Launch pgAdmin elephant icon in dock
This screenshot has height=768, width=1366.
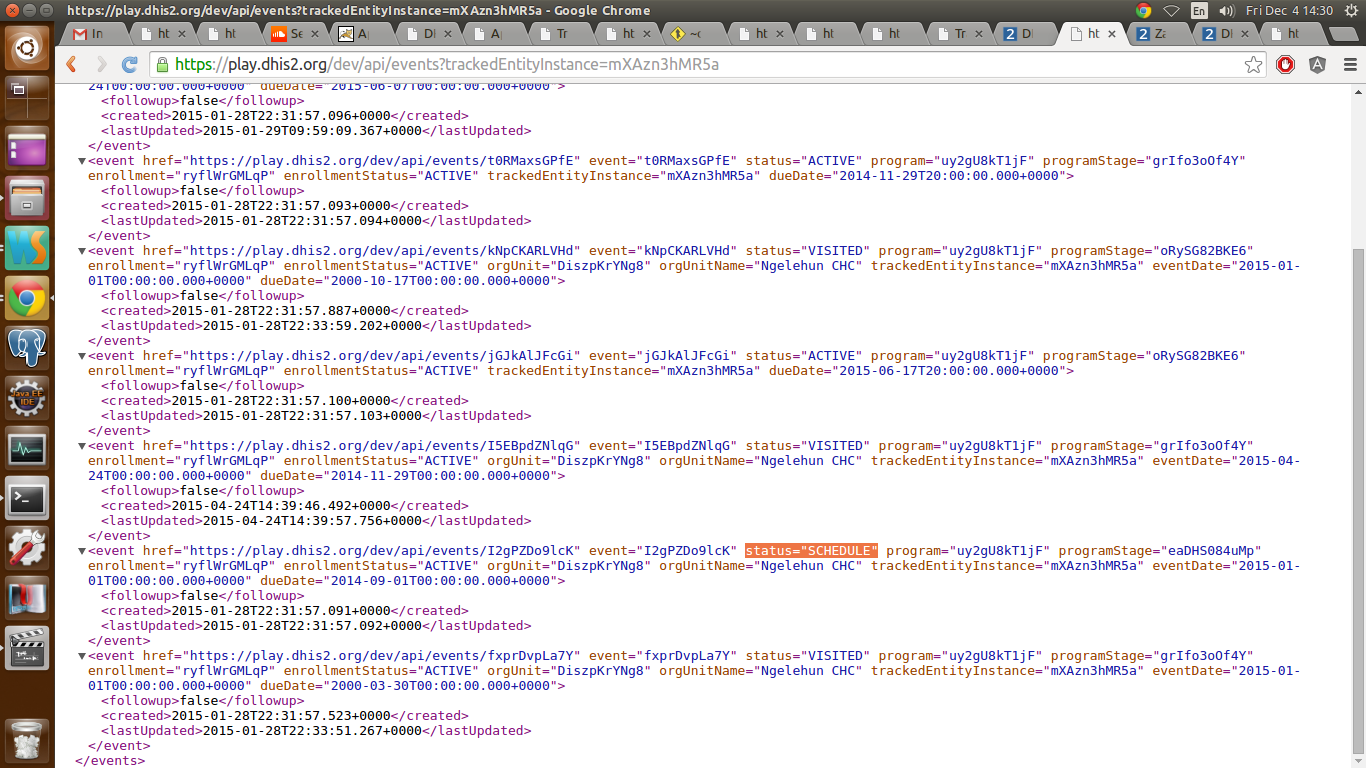pyautogui.click(x=27, y=347)
